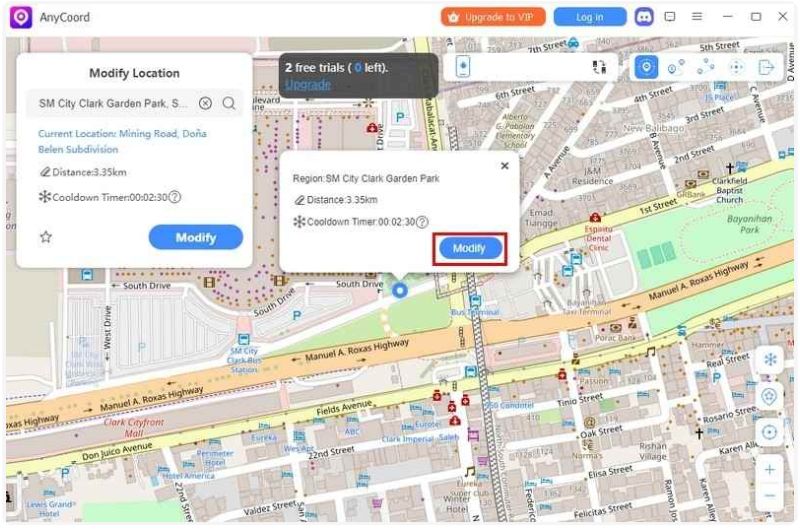The width and height of the screenshot is (800, 530).
Task: Close the SM City Clark region popup
Action: (504, 166)
